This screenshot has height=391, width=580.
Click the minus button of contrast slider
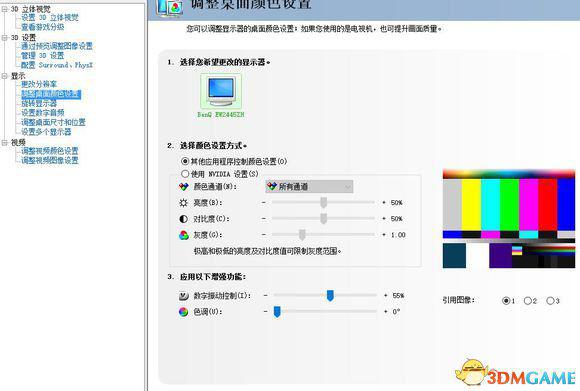coord(264,219)
